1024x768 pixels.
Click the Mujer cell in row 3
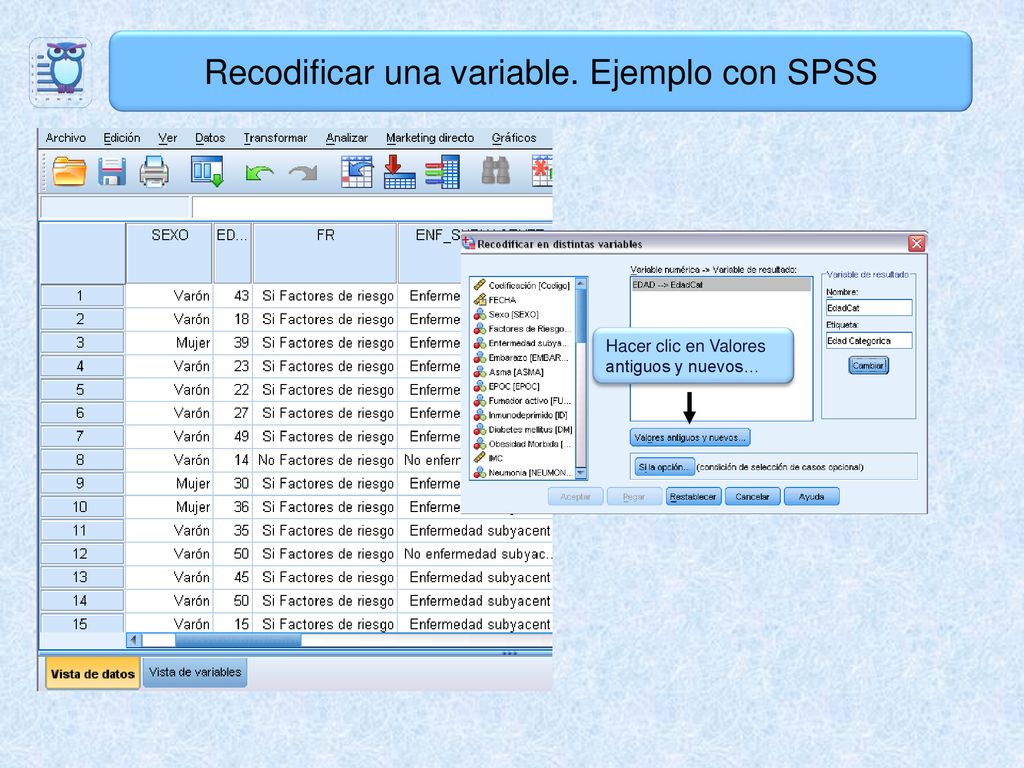[x=169, y=342]
